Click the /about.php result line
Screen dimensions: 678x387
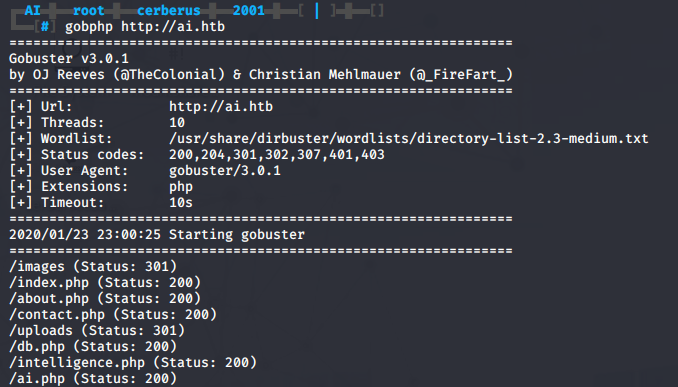pyautogui.click(x=105, y=298)
